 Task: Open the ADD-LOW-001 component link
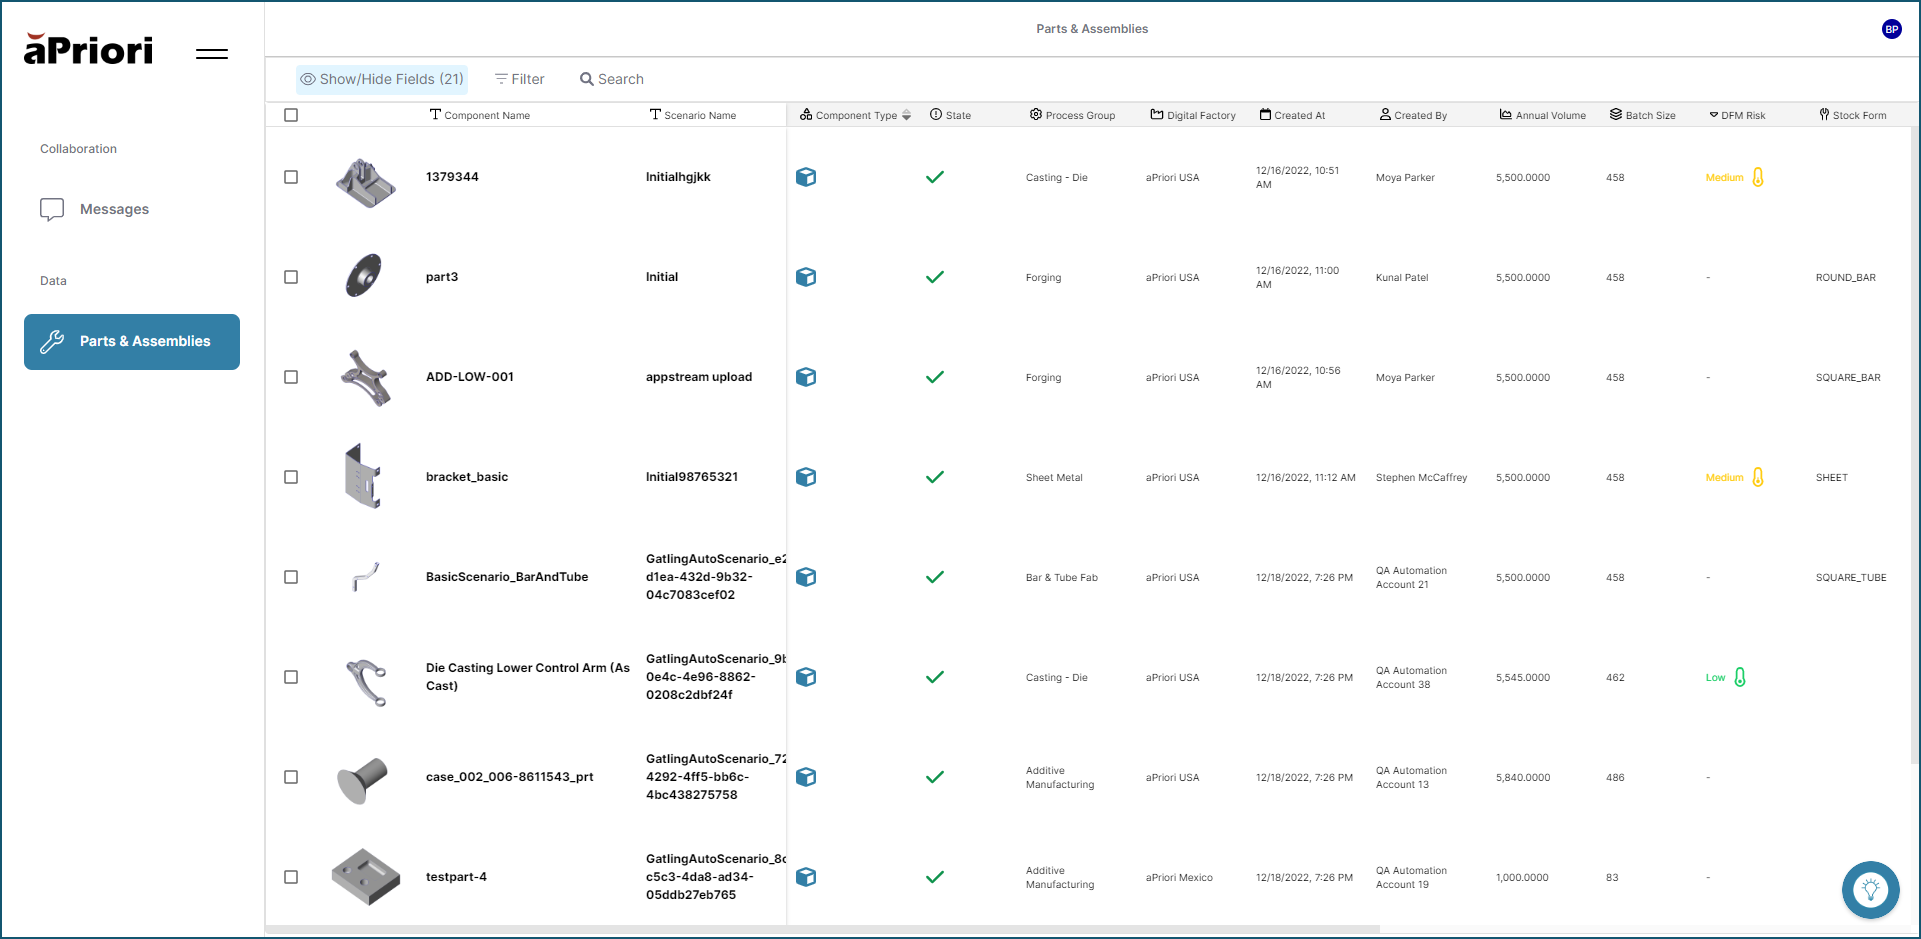469,377
